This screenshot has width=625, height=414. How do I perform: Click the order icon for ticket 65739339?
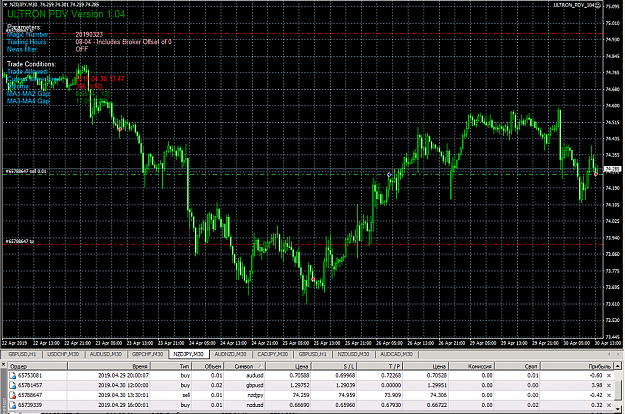tap(13, 405)
